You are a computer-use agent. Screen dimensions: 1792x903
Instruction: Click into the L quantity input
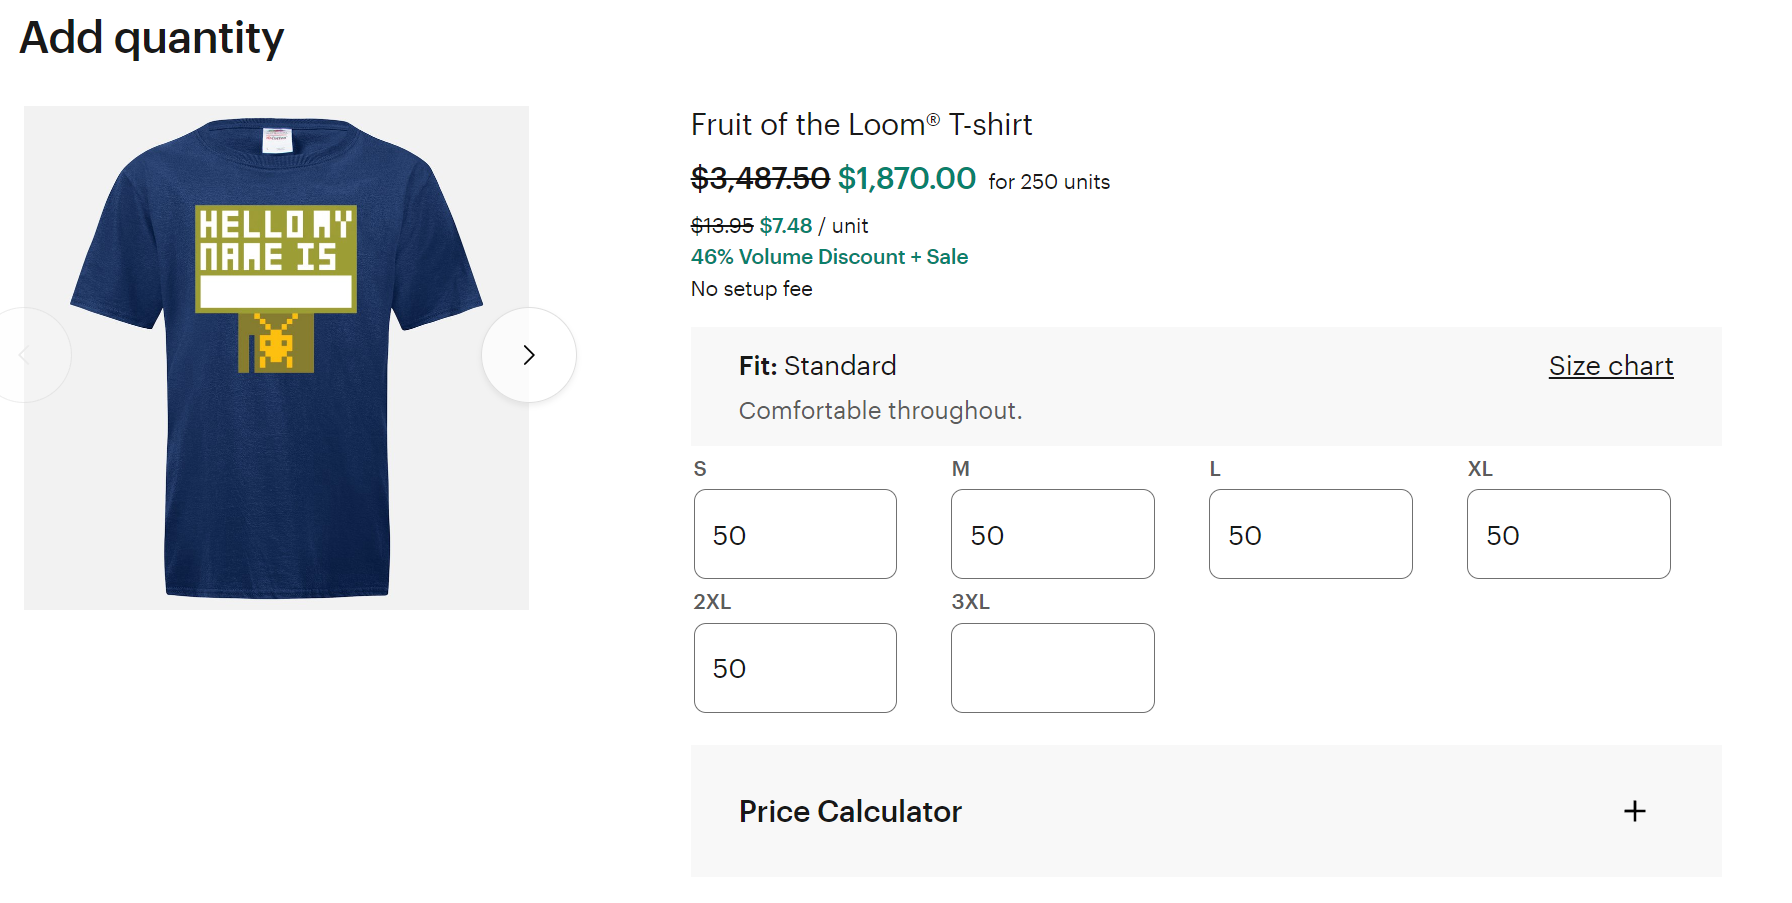[1310, 534]
